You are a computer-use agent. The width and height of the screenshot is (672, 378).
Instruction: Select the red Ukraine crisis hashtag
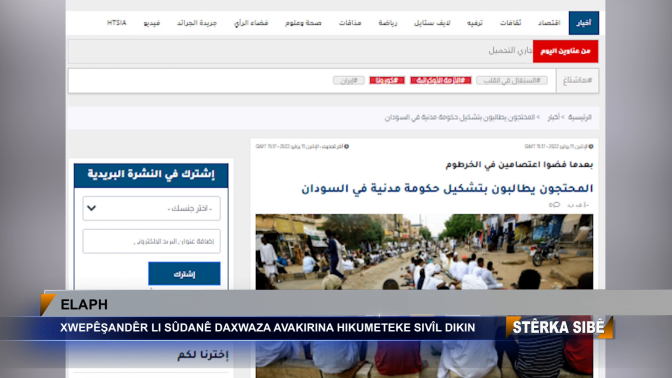tap(441, 81)
